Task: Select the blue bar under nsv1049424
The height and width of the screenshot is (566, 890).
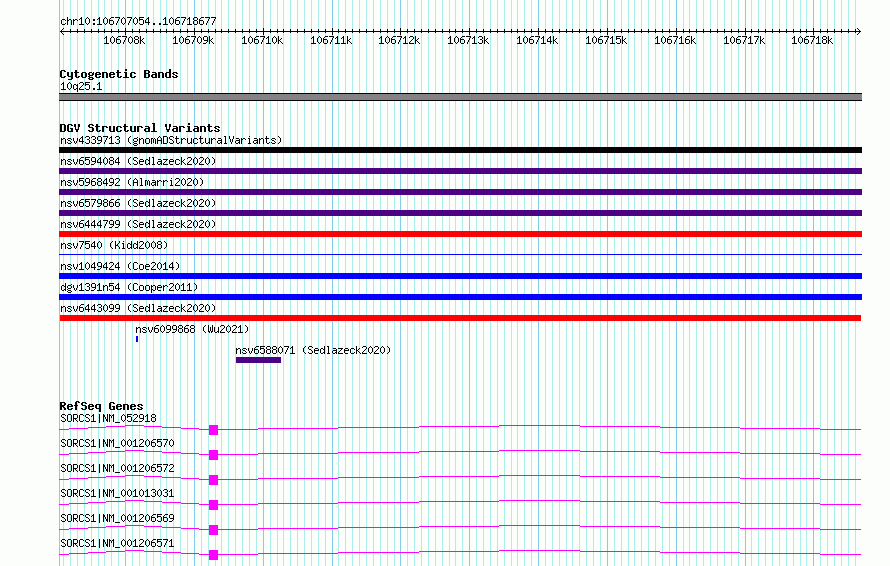Action: (460, 276)
